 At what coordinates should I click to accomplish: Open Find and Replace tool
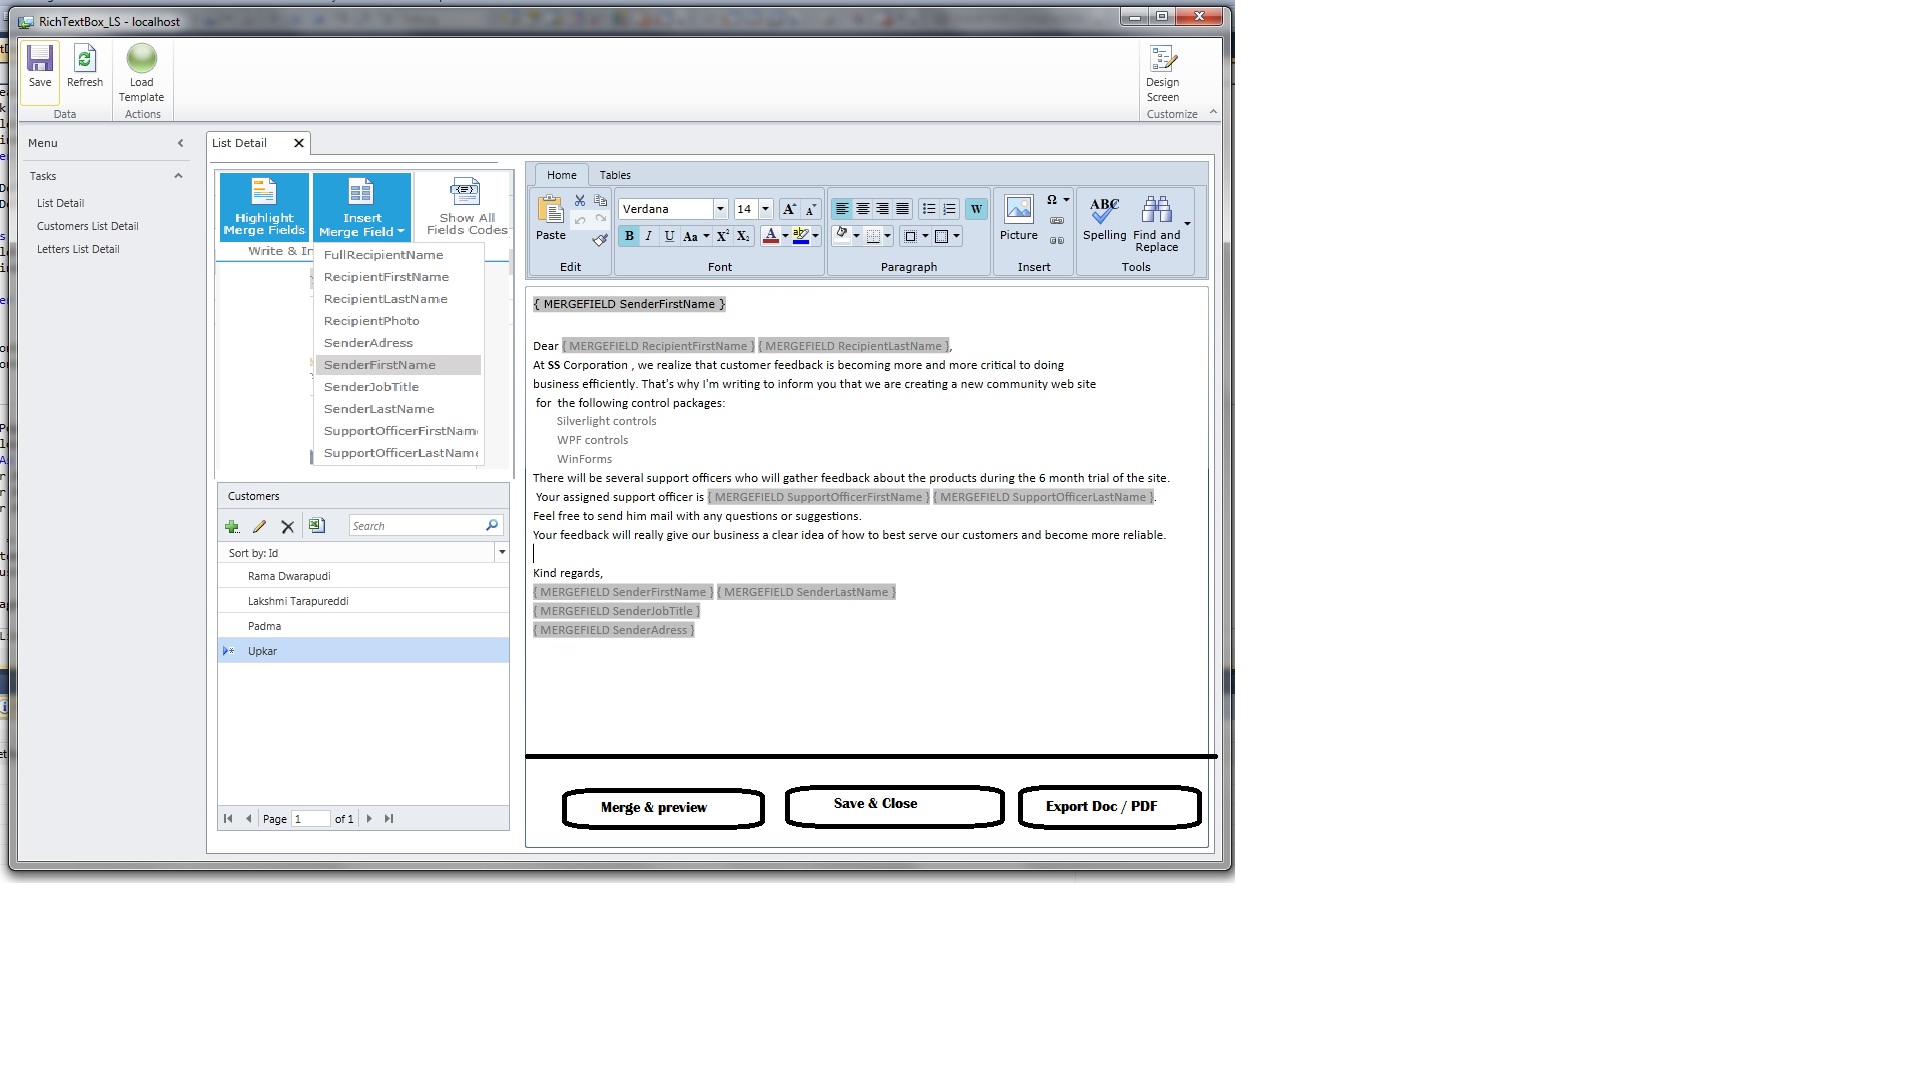pyautogui.click(x=1156, y=212)
